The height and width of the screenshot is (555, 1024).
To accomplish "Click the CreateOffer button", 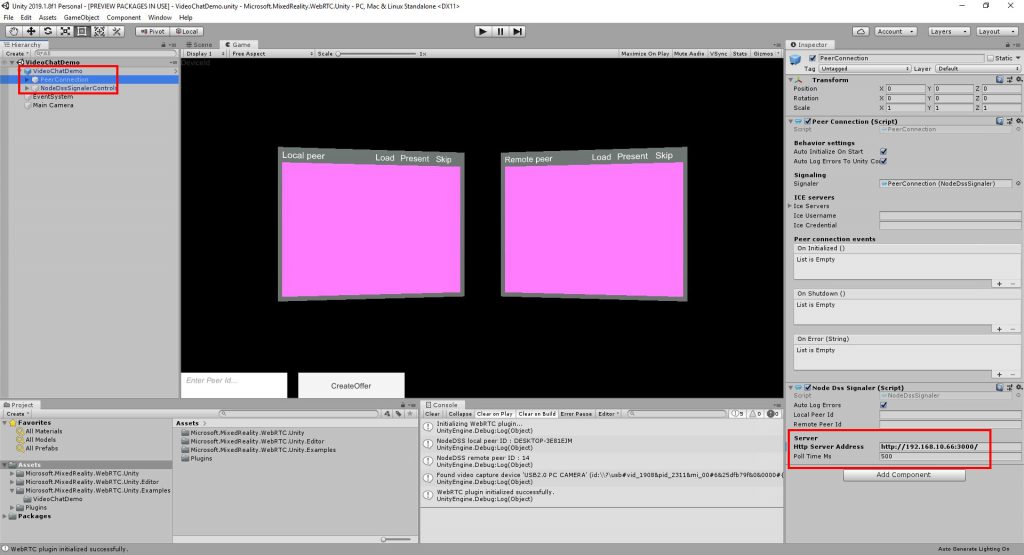I will tap(351, 385).
